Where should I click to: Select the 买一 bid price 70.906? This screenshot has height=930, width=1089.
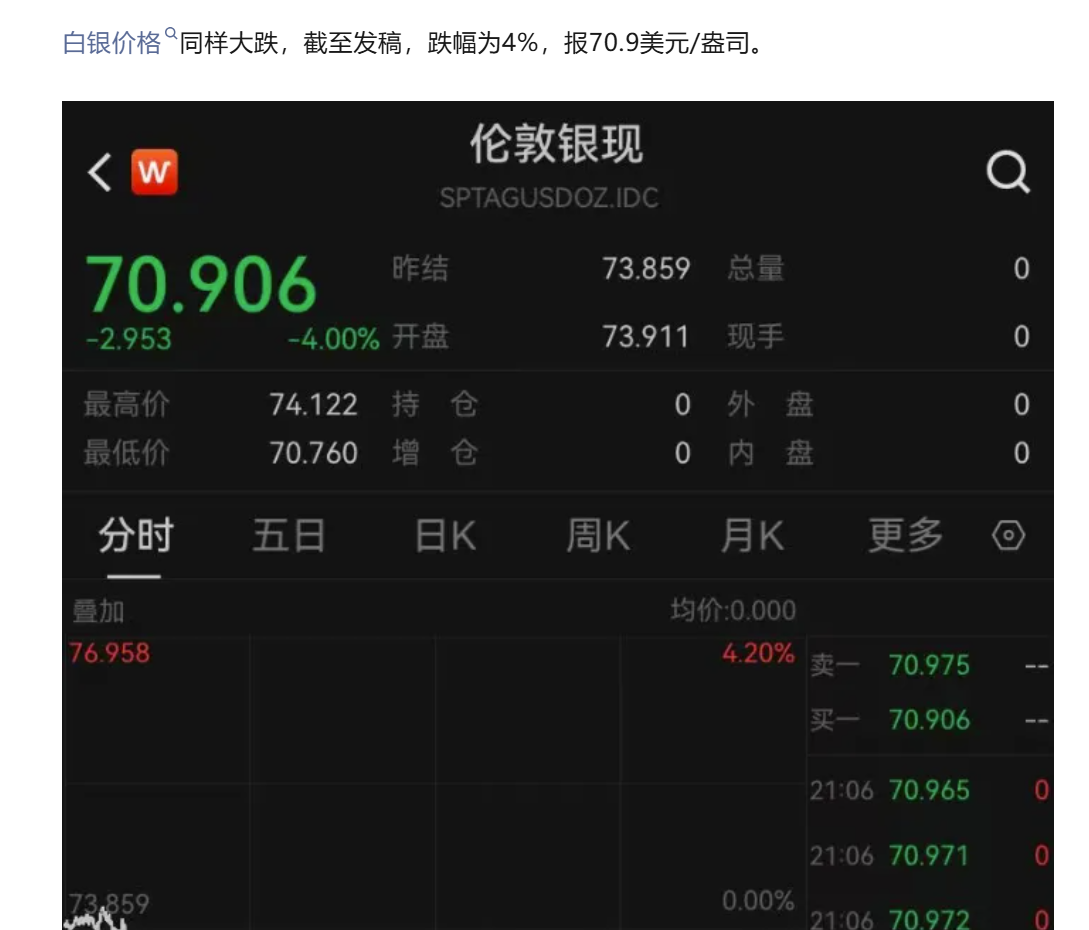(x=929, y=720)
